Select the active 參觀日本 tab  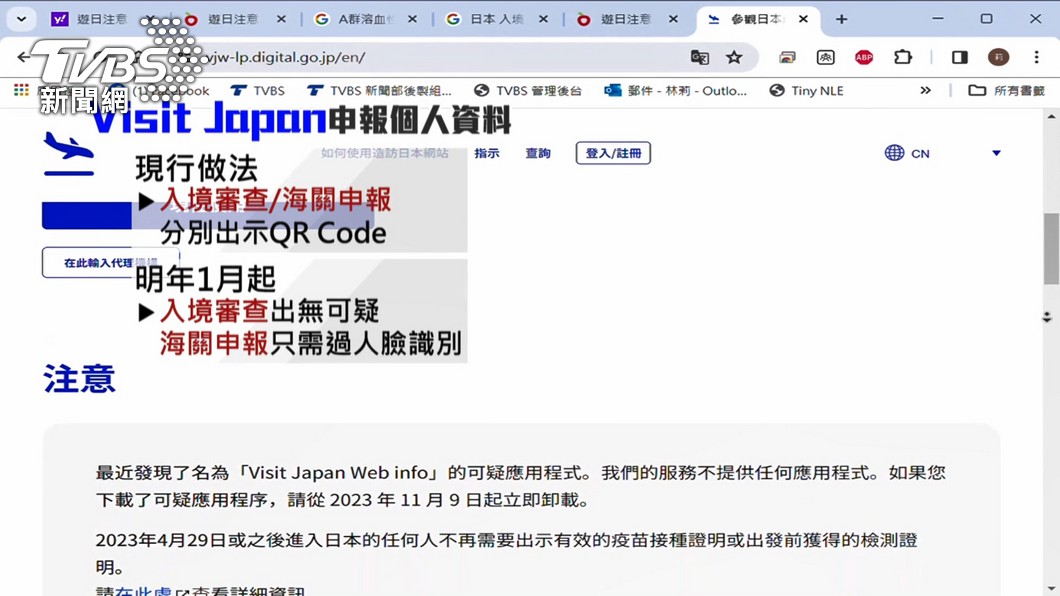click(747, 19)
